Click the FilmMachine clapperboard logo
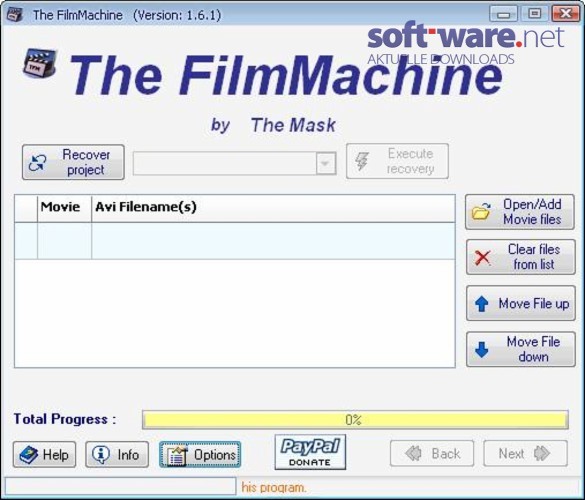Screen dimensions: 585x500 tap(40, 63)
